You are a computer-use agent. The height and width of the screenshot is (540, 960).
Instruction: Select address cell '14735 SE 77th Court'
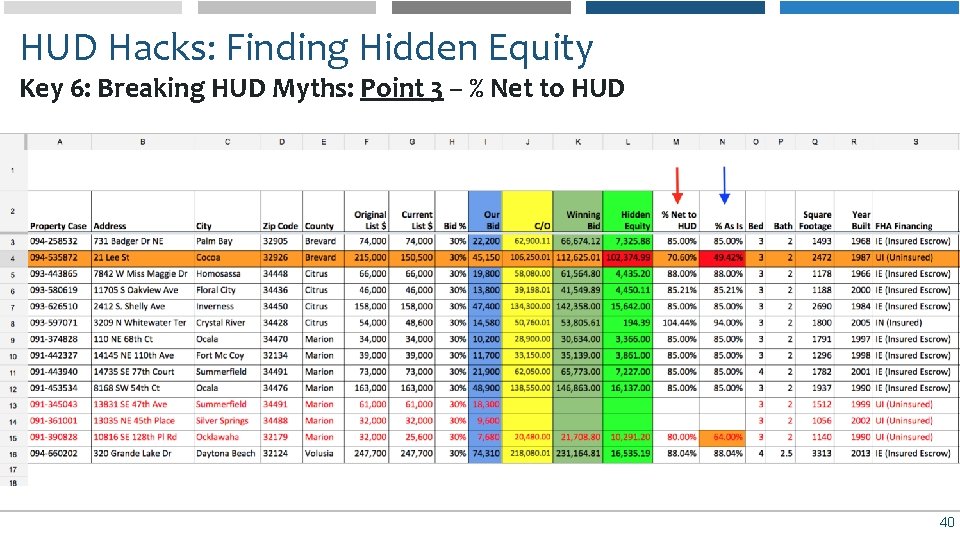coord(143,372)
